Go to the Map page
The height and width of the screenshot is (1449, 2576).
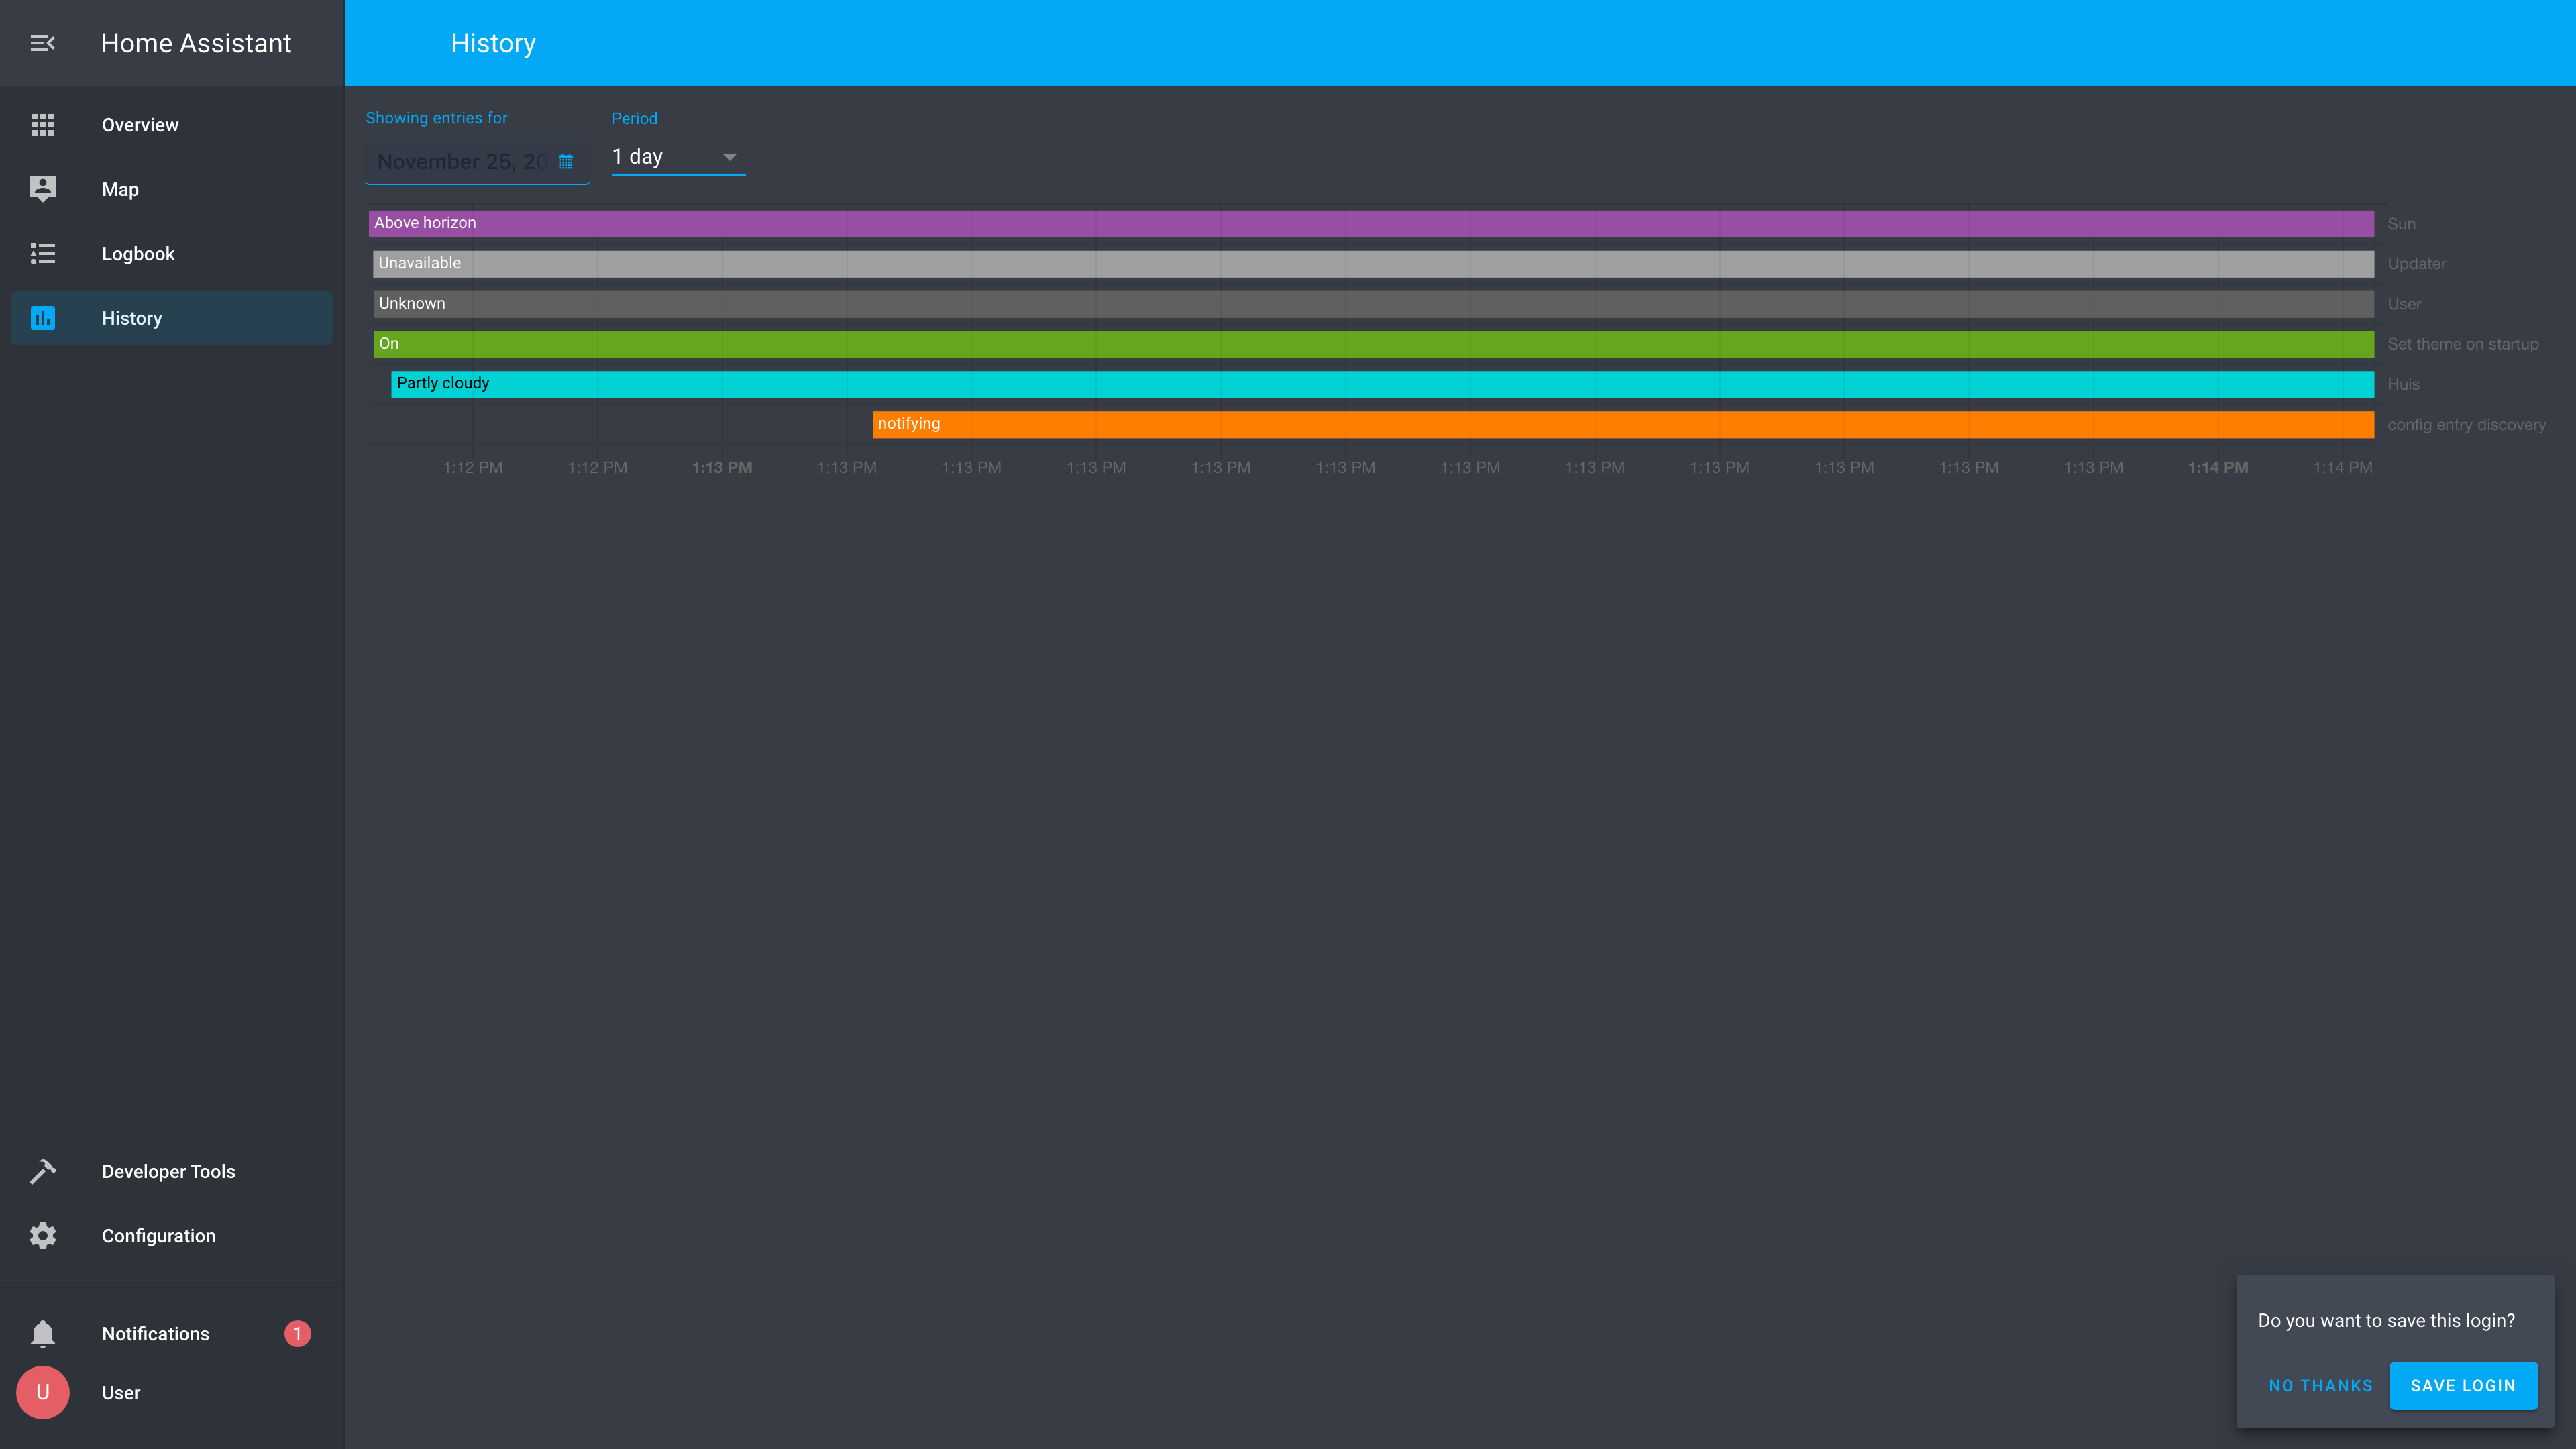pyautogui.click(x=120, y=189)
